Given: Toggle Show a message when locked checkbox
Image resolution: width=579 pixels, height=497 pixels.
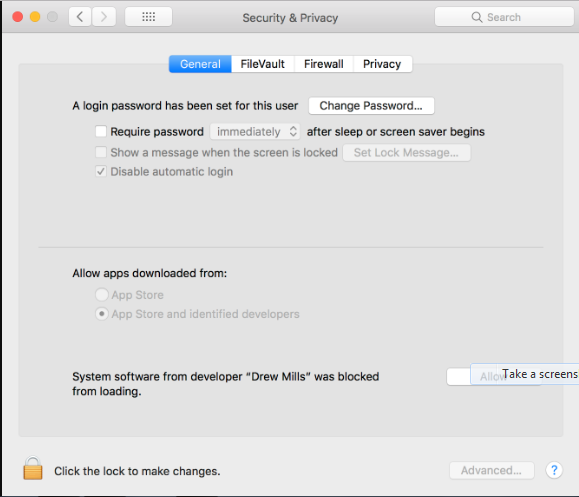Looking at the screenshot, I should pos(101,152).
